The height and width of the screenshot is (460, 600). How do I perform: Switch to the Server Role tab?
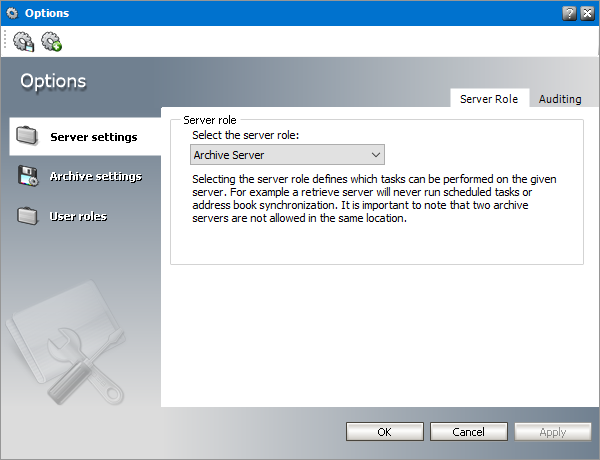pyautogui.click(x=489, y=99)
